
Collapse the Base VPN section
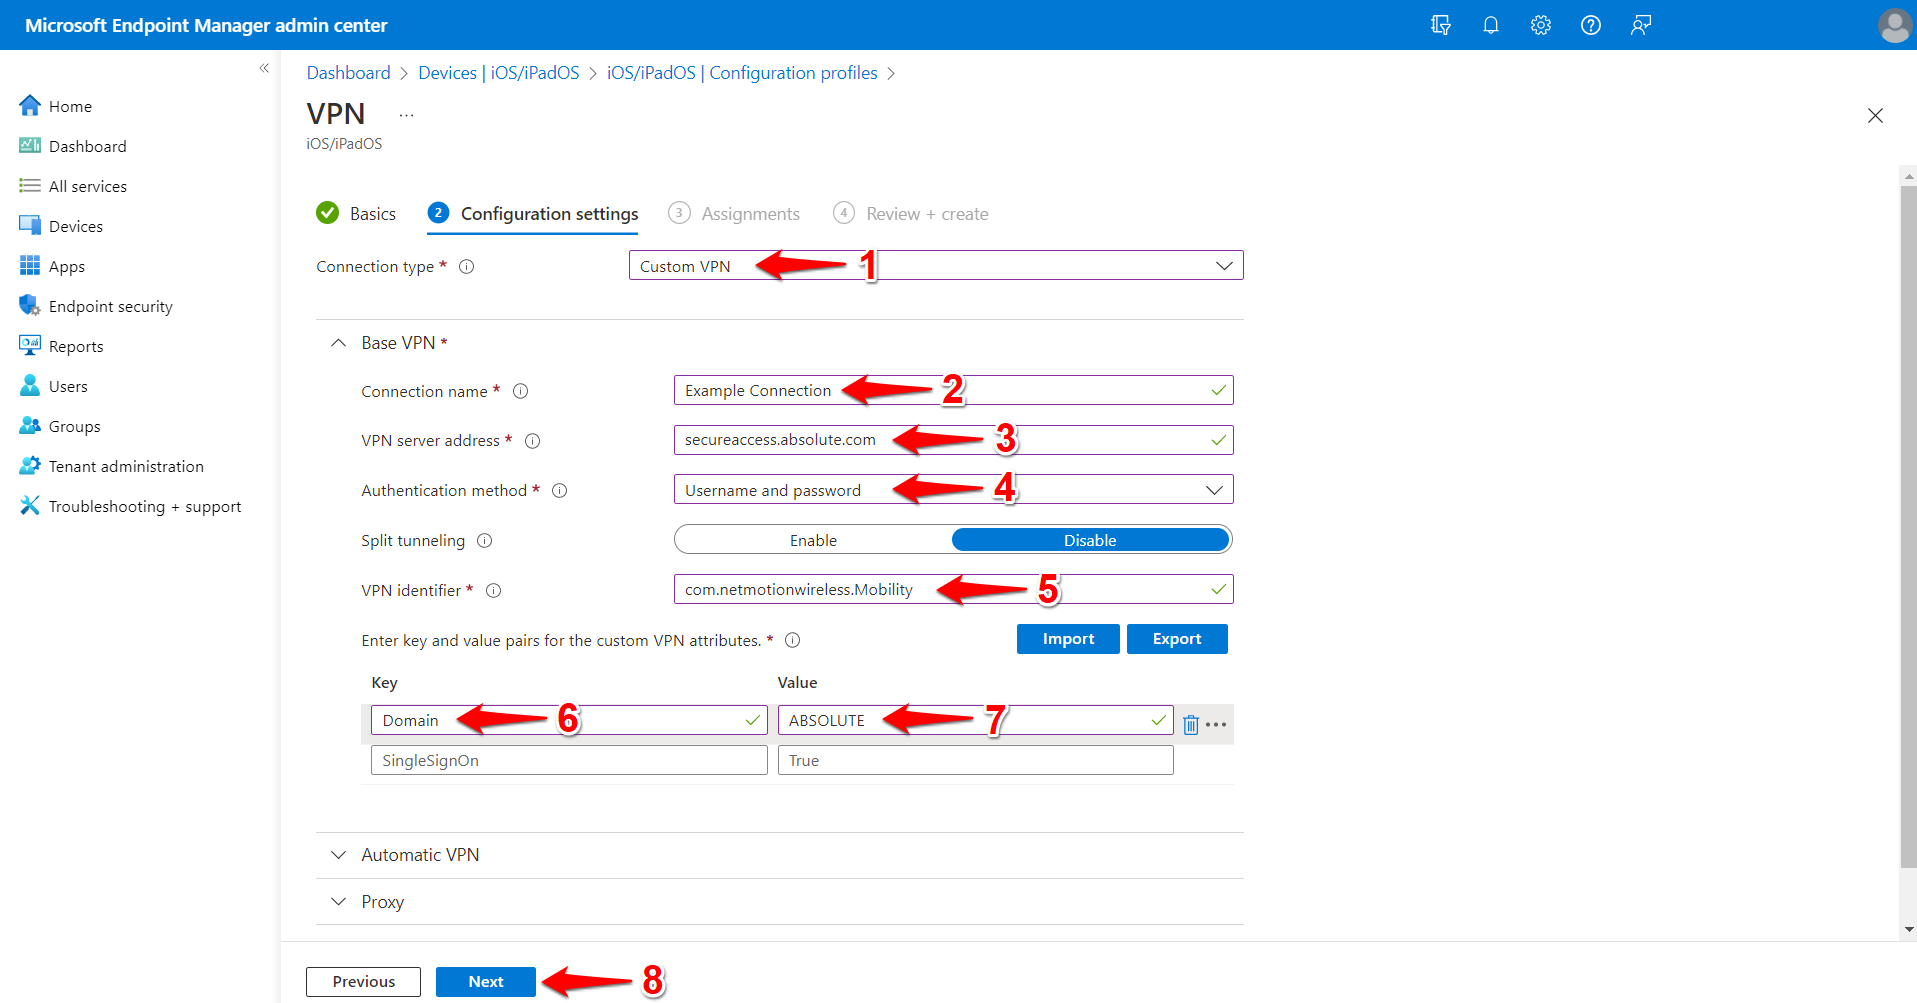pos(338,343)
